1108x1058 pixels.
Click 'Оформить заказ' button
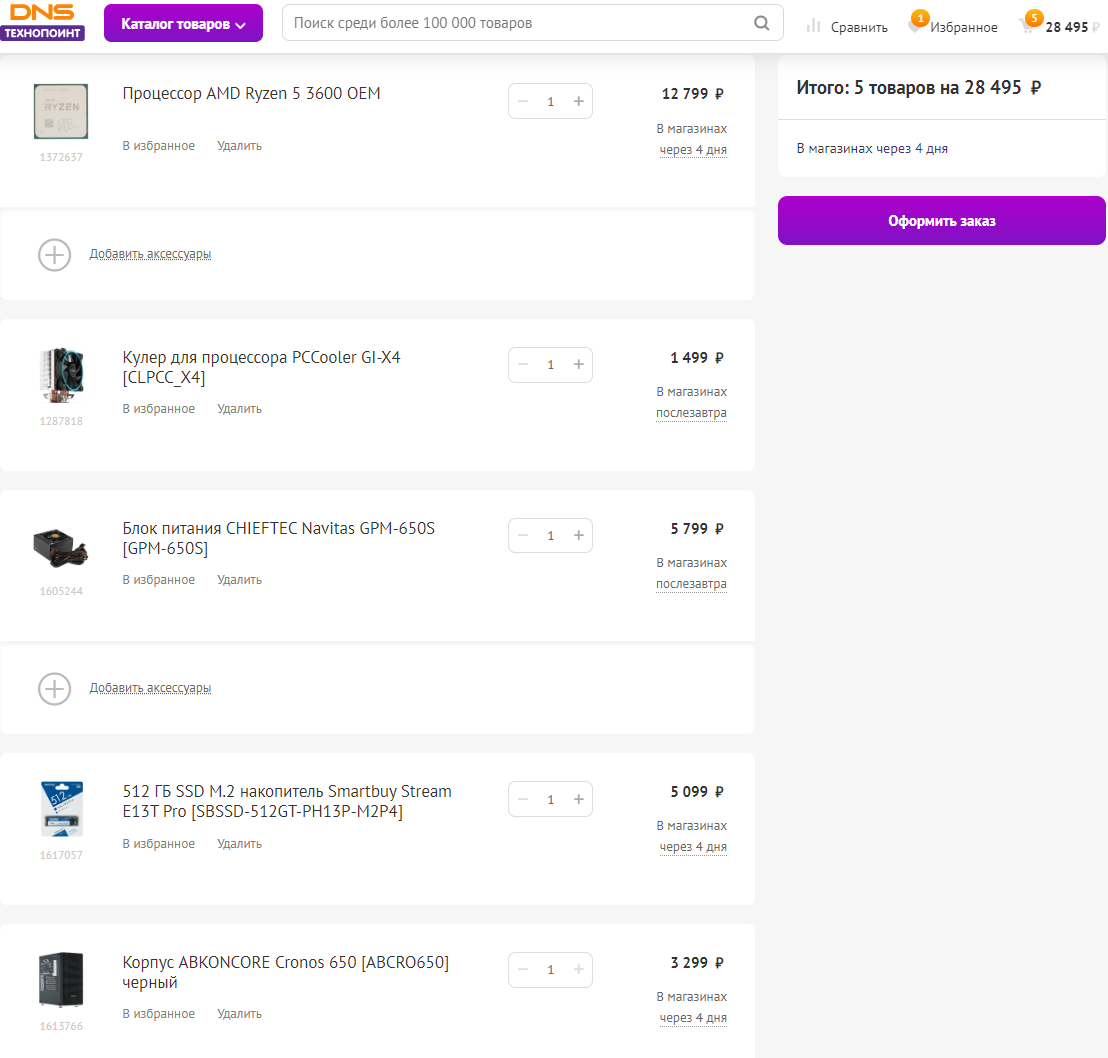point(941,221)
